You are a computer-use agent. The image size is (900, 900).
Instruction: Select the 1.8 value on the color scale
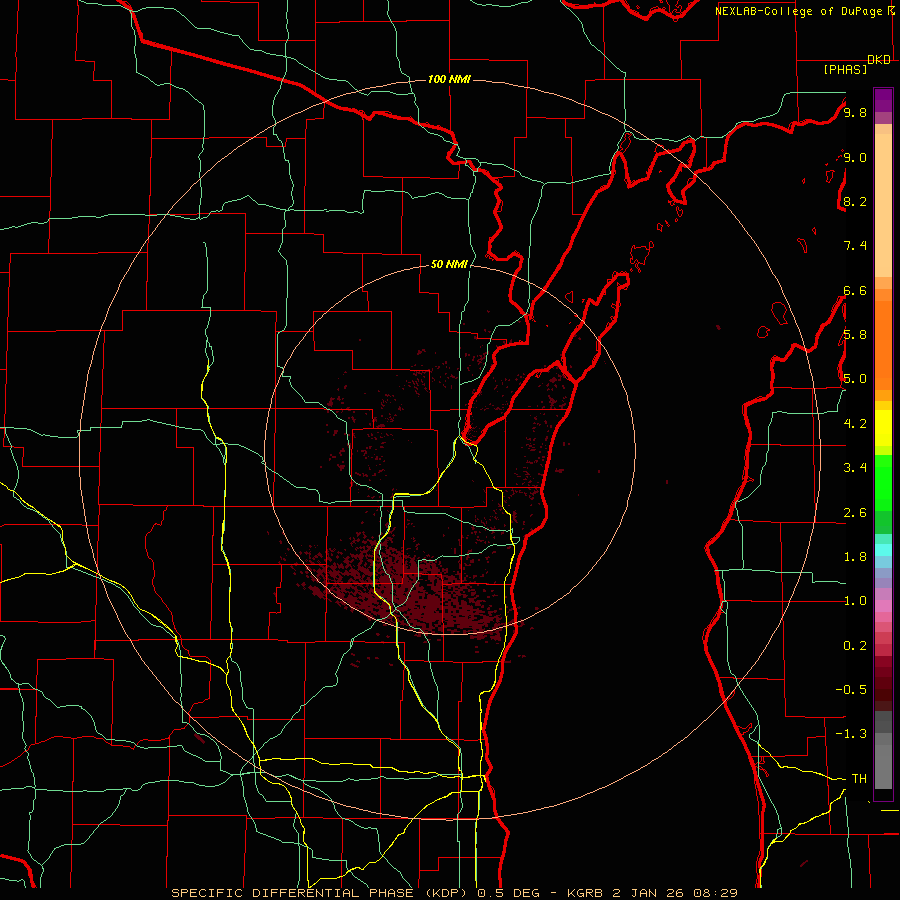pos(855,557)
